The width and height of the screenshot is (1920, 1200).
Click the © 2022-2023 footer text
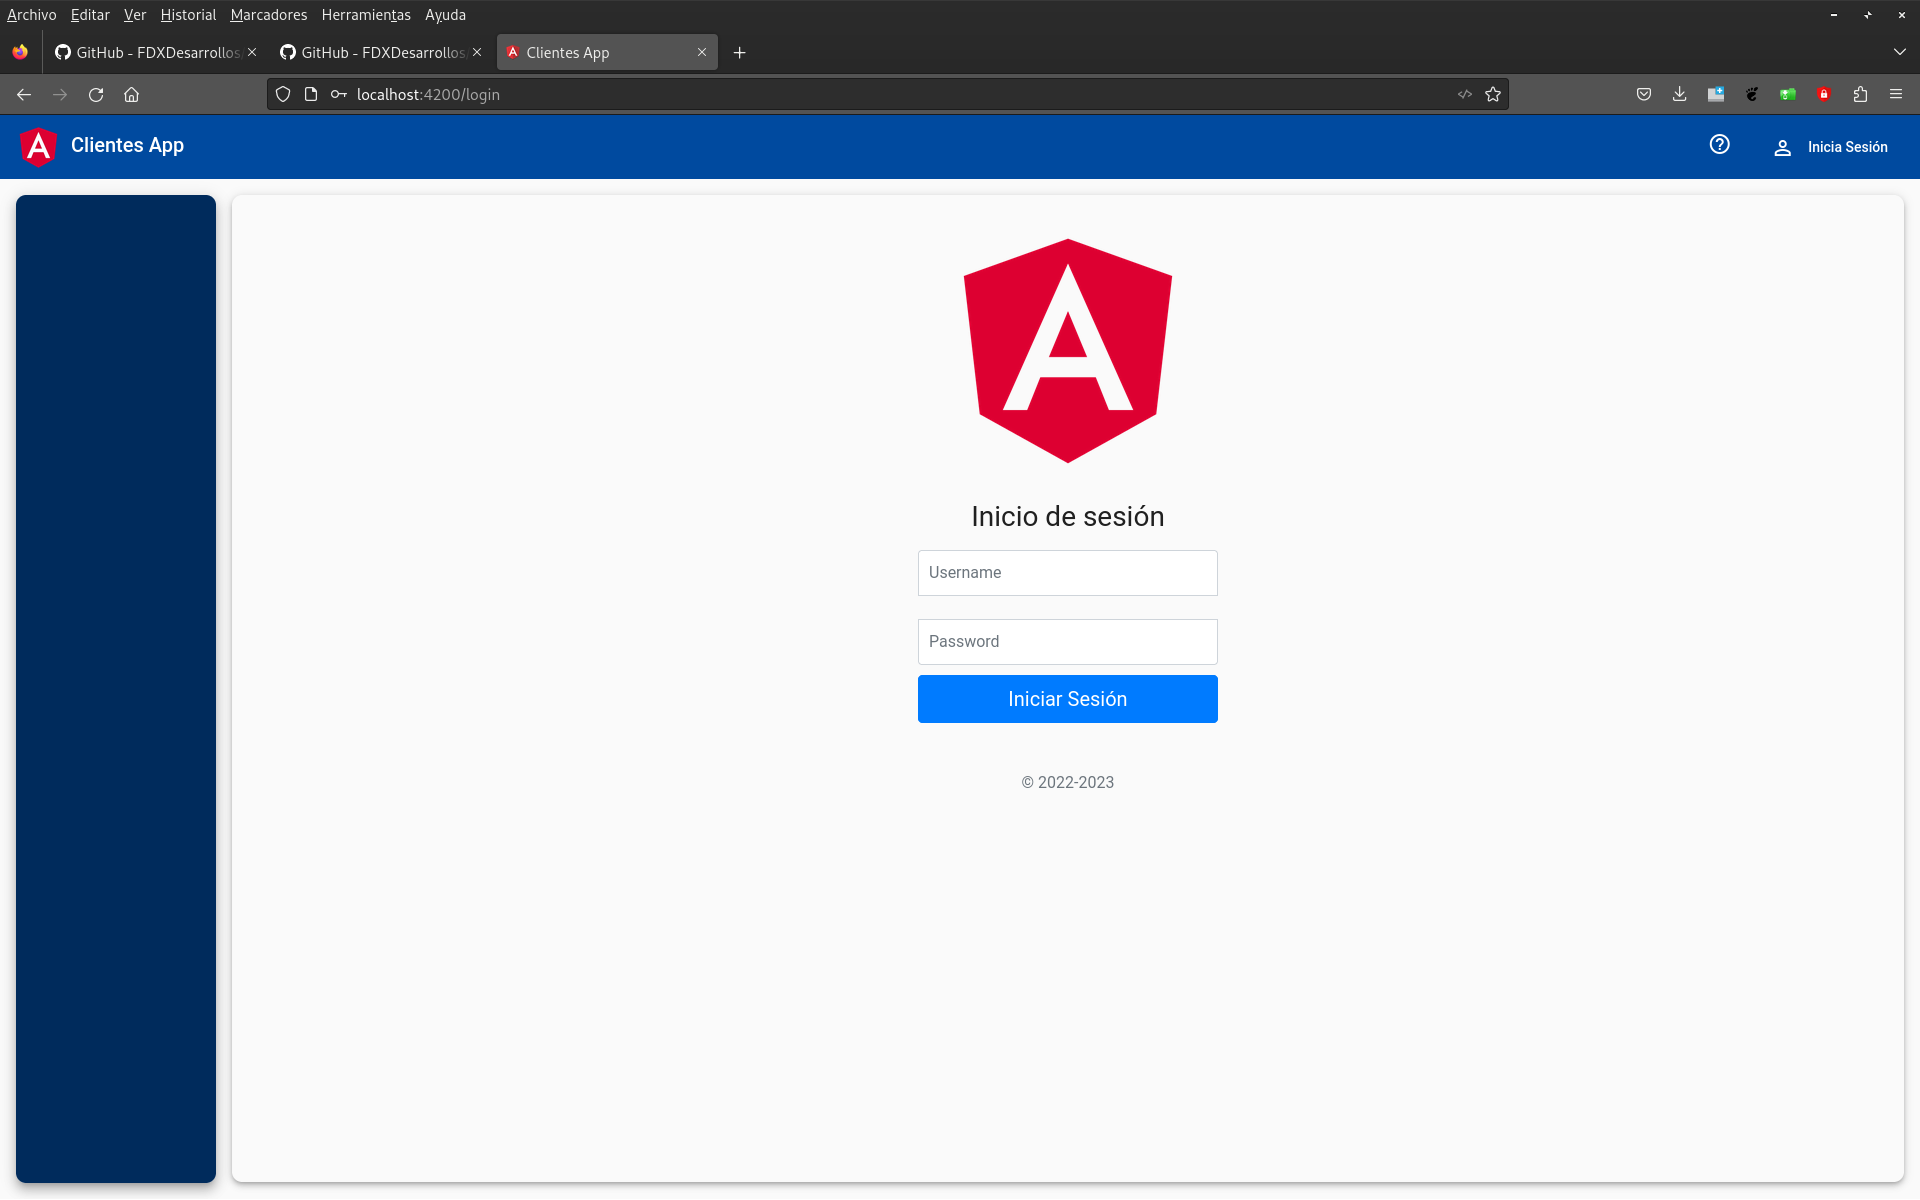click(1067, 783)
